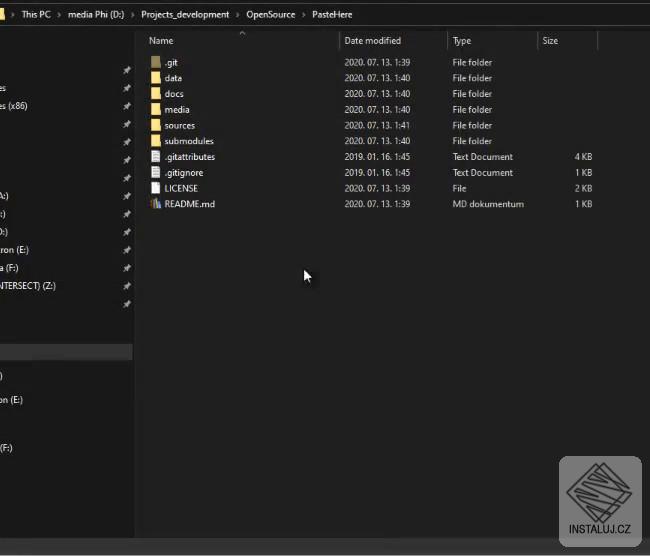
Task: Click pin icon beside (F:) drive entry
Action: 127,268
